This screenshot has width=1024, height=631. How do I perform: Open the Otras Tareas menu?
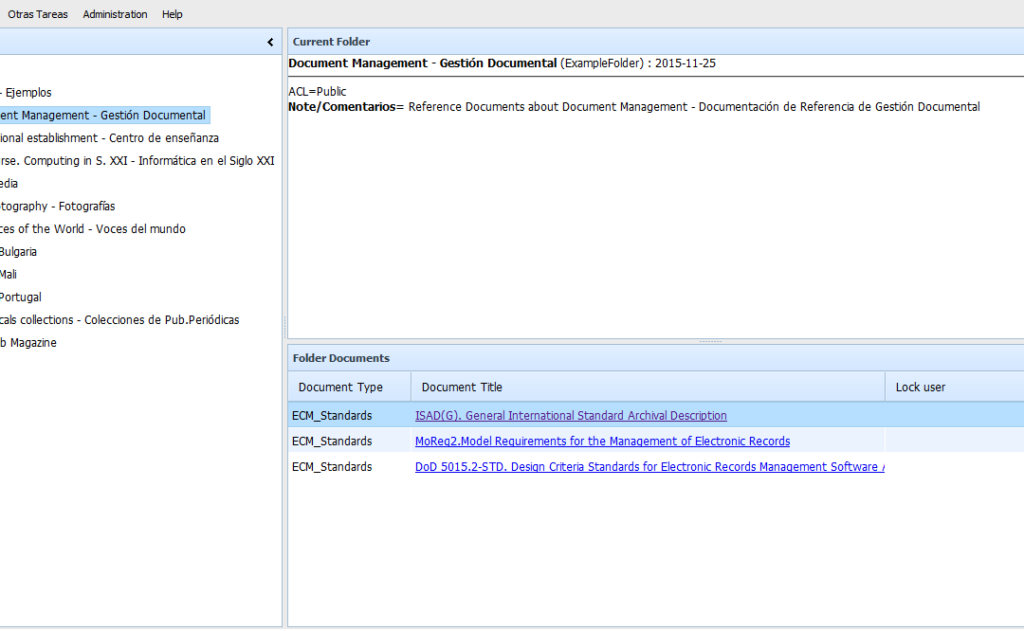tap(37, 14)
